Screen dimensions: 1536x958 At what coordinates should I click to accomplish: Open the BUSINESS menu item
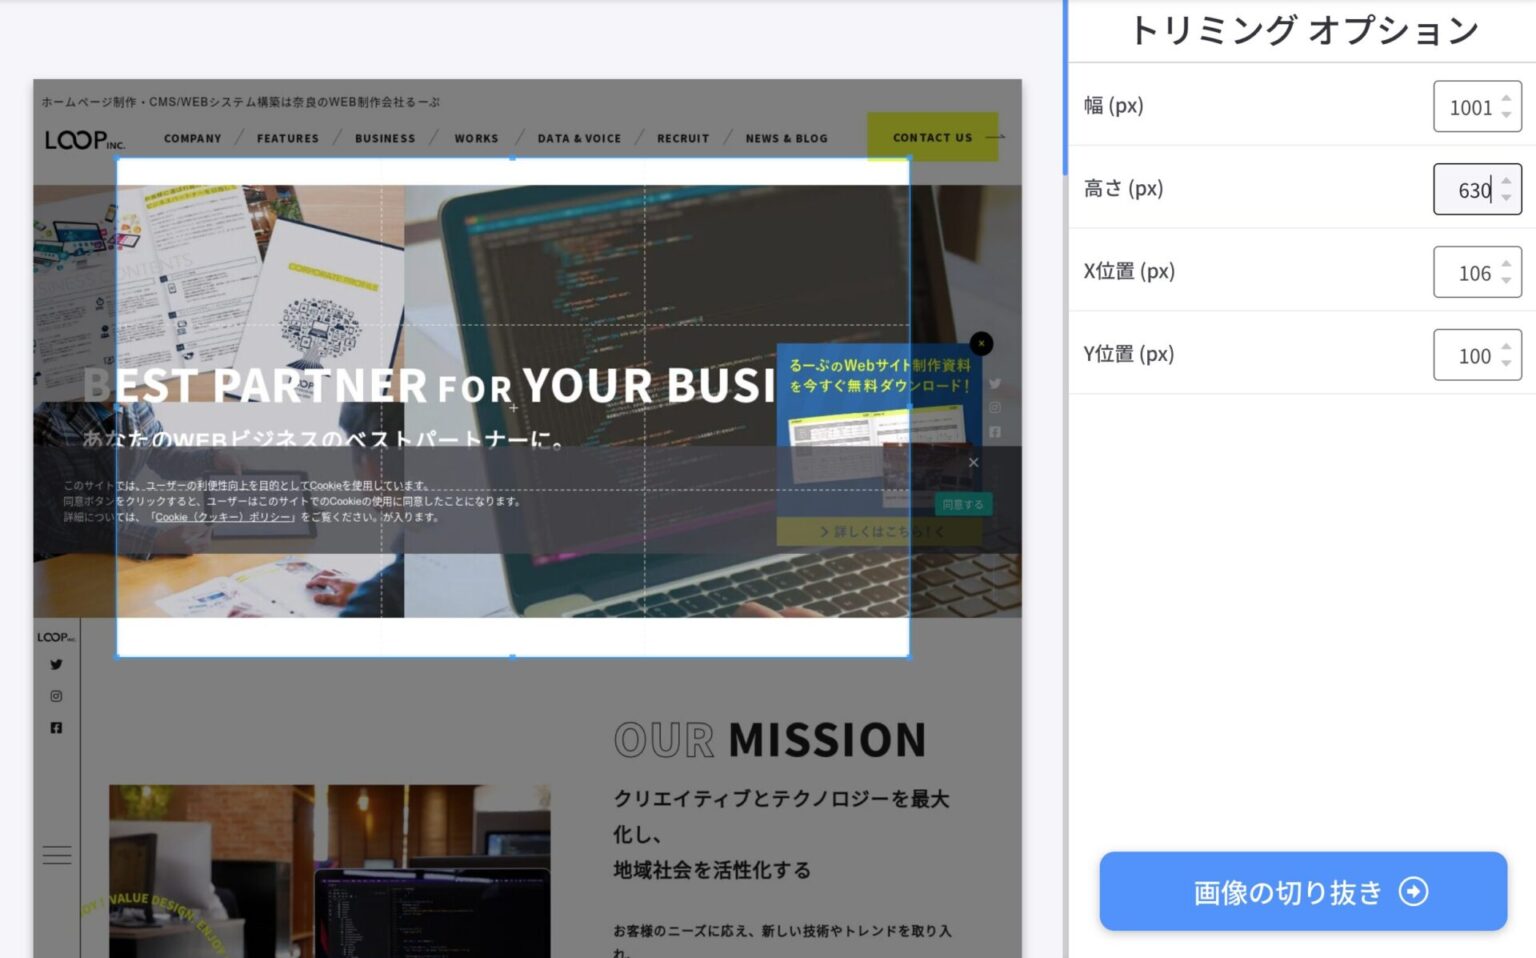point(385,139)
